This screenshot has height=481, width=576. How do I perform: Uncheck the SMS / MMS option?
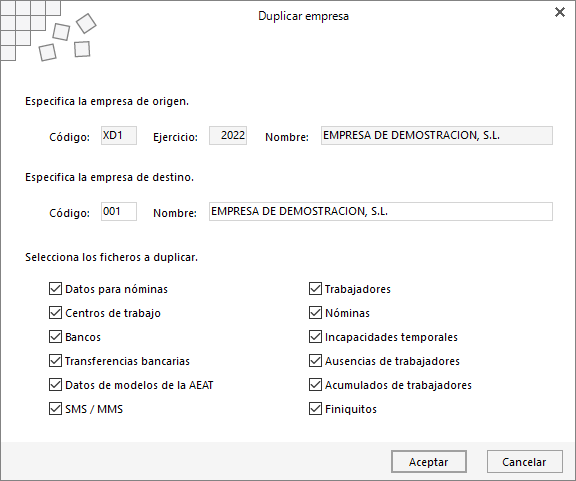point(55,409)
